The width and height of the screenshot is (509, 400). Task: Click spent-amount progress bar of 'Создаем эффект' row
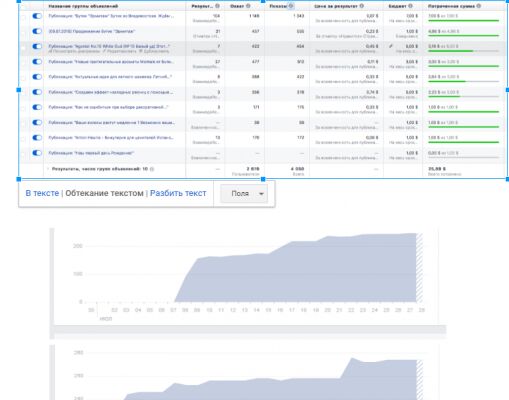(463, 97)
